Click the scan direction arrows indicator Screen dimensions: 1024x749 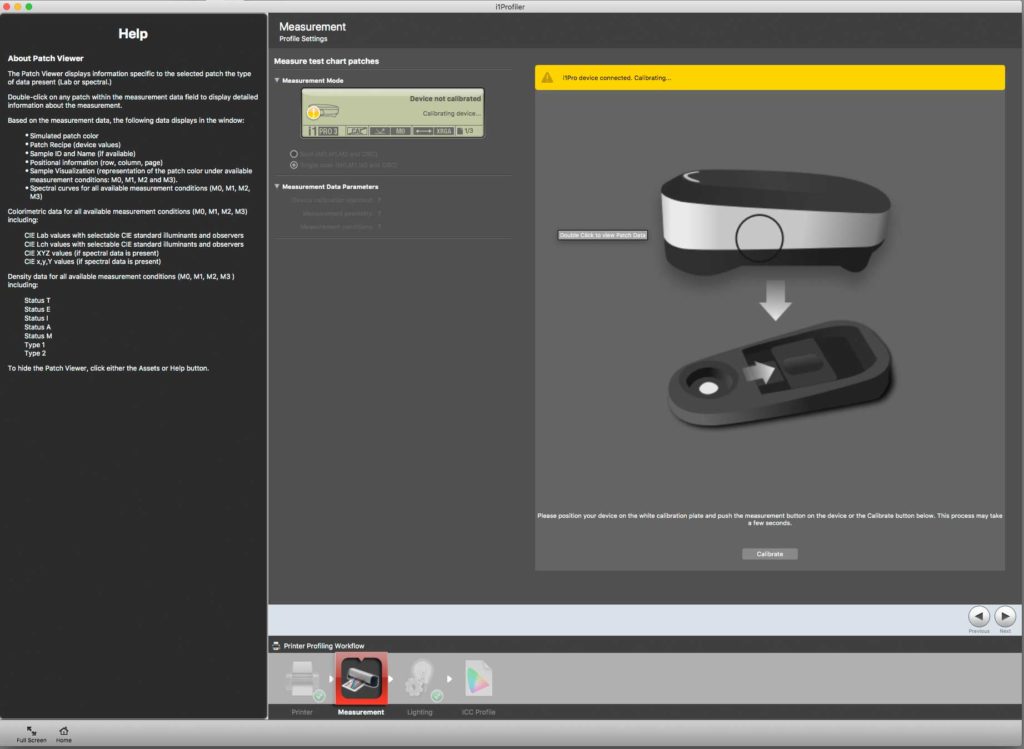click(x=423, y=131)
